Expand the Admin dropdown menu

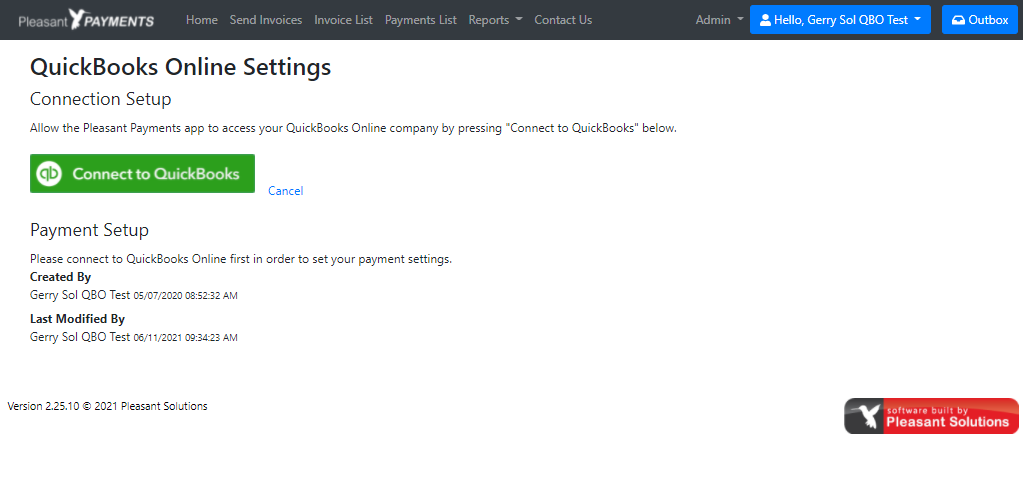[x=719, y=20]
